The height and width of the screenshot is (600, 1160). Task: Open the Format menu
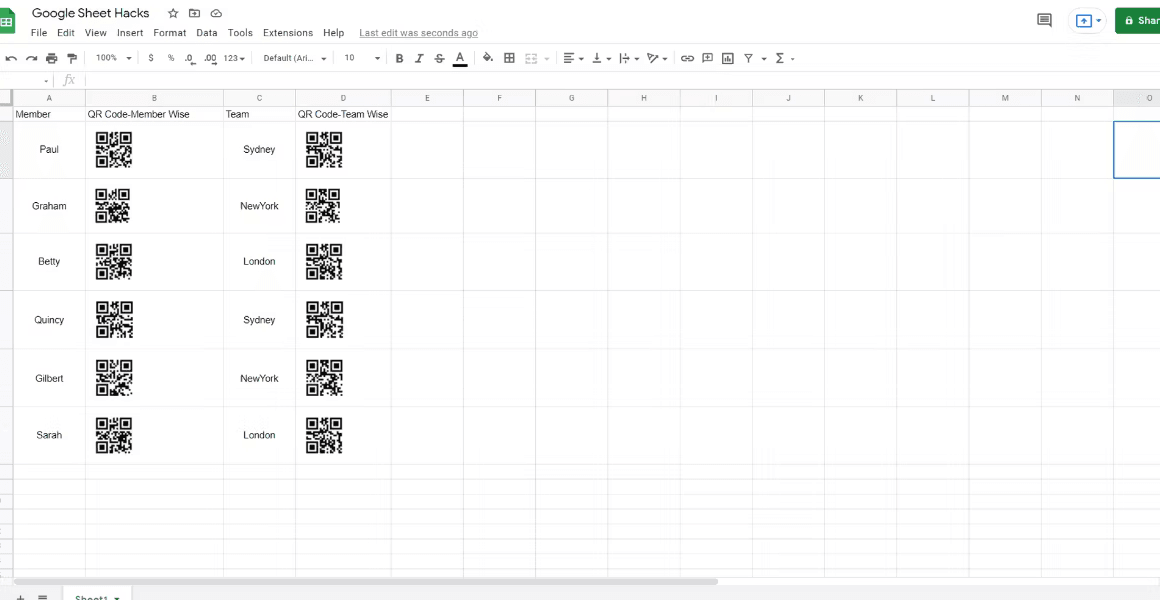click(x=170, y=33)
